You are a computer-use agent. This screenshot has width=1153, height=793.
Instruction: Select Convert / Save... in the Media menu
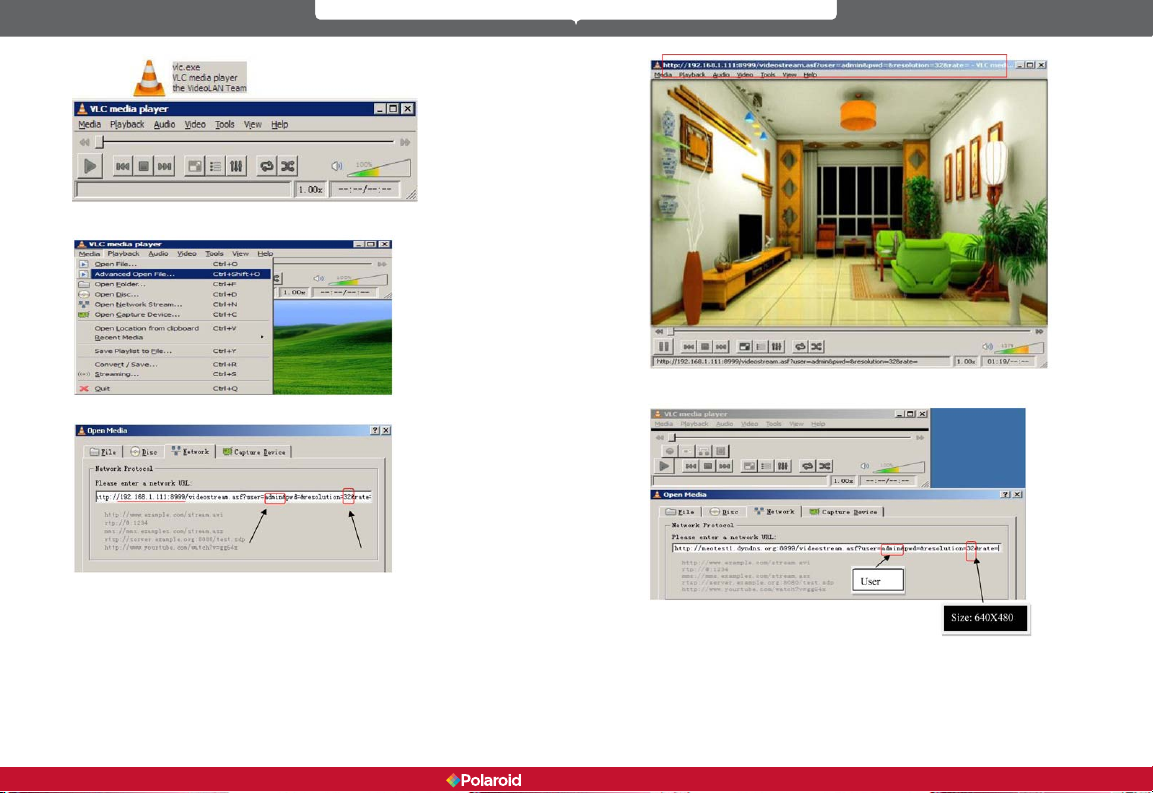pyautogui.click(x=174, y=364)
